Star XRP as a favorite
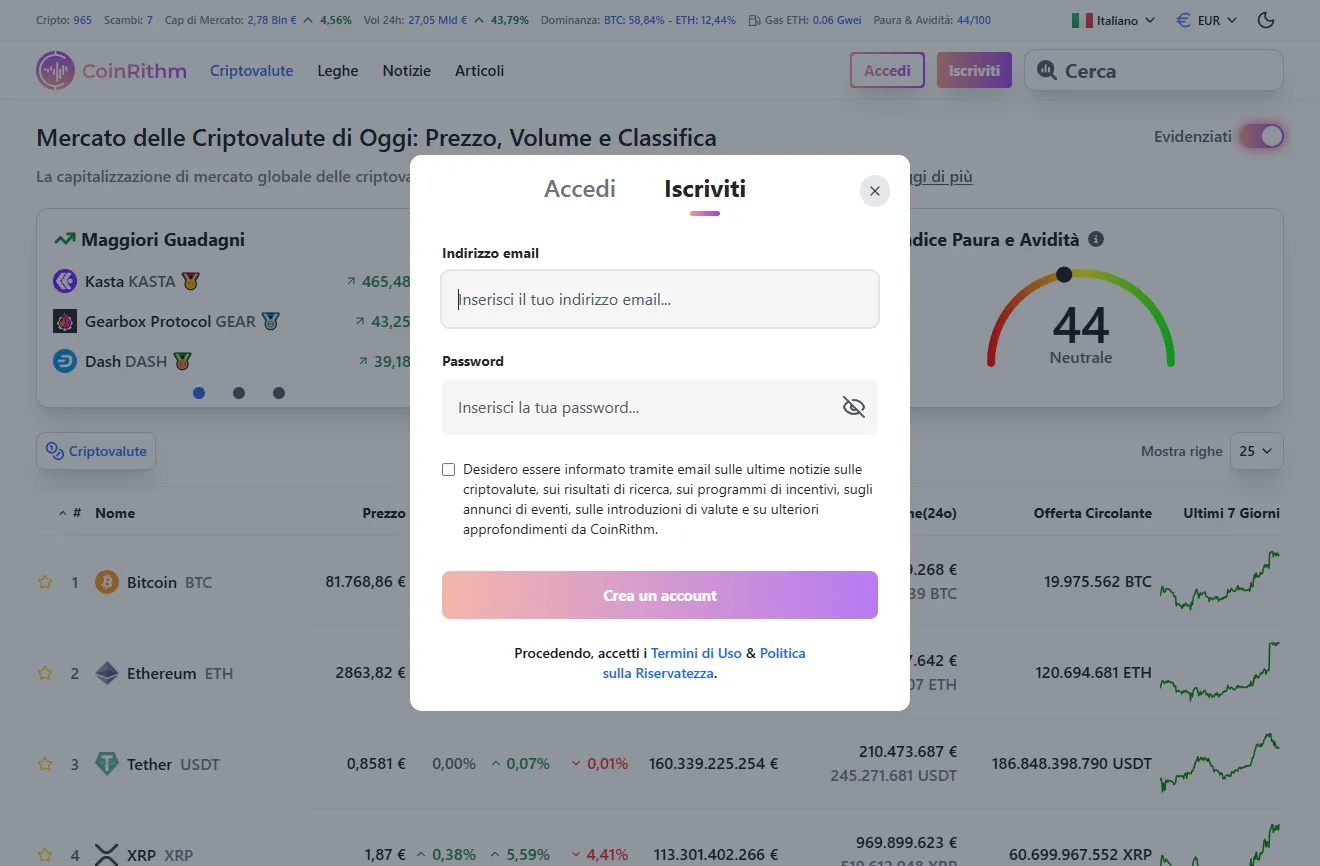 pyautogui.click(x=44, y=855)
